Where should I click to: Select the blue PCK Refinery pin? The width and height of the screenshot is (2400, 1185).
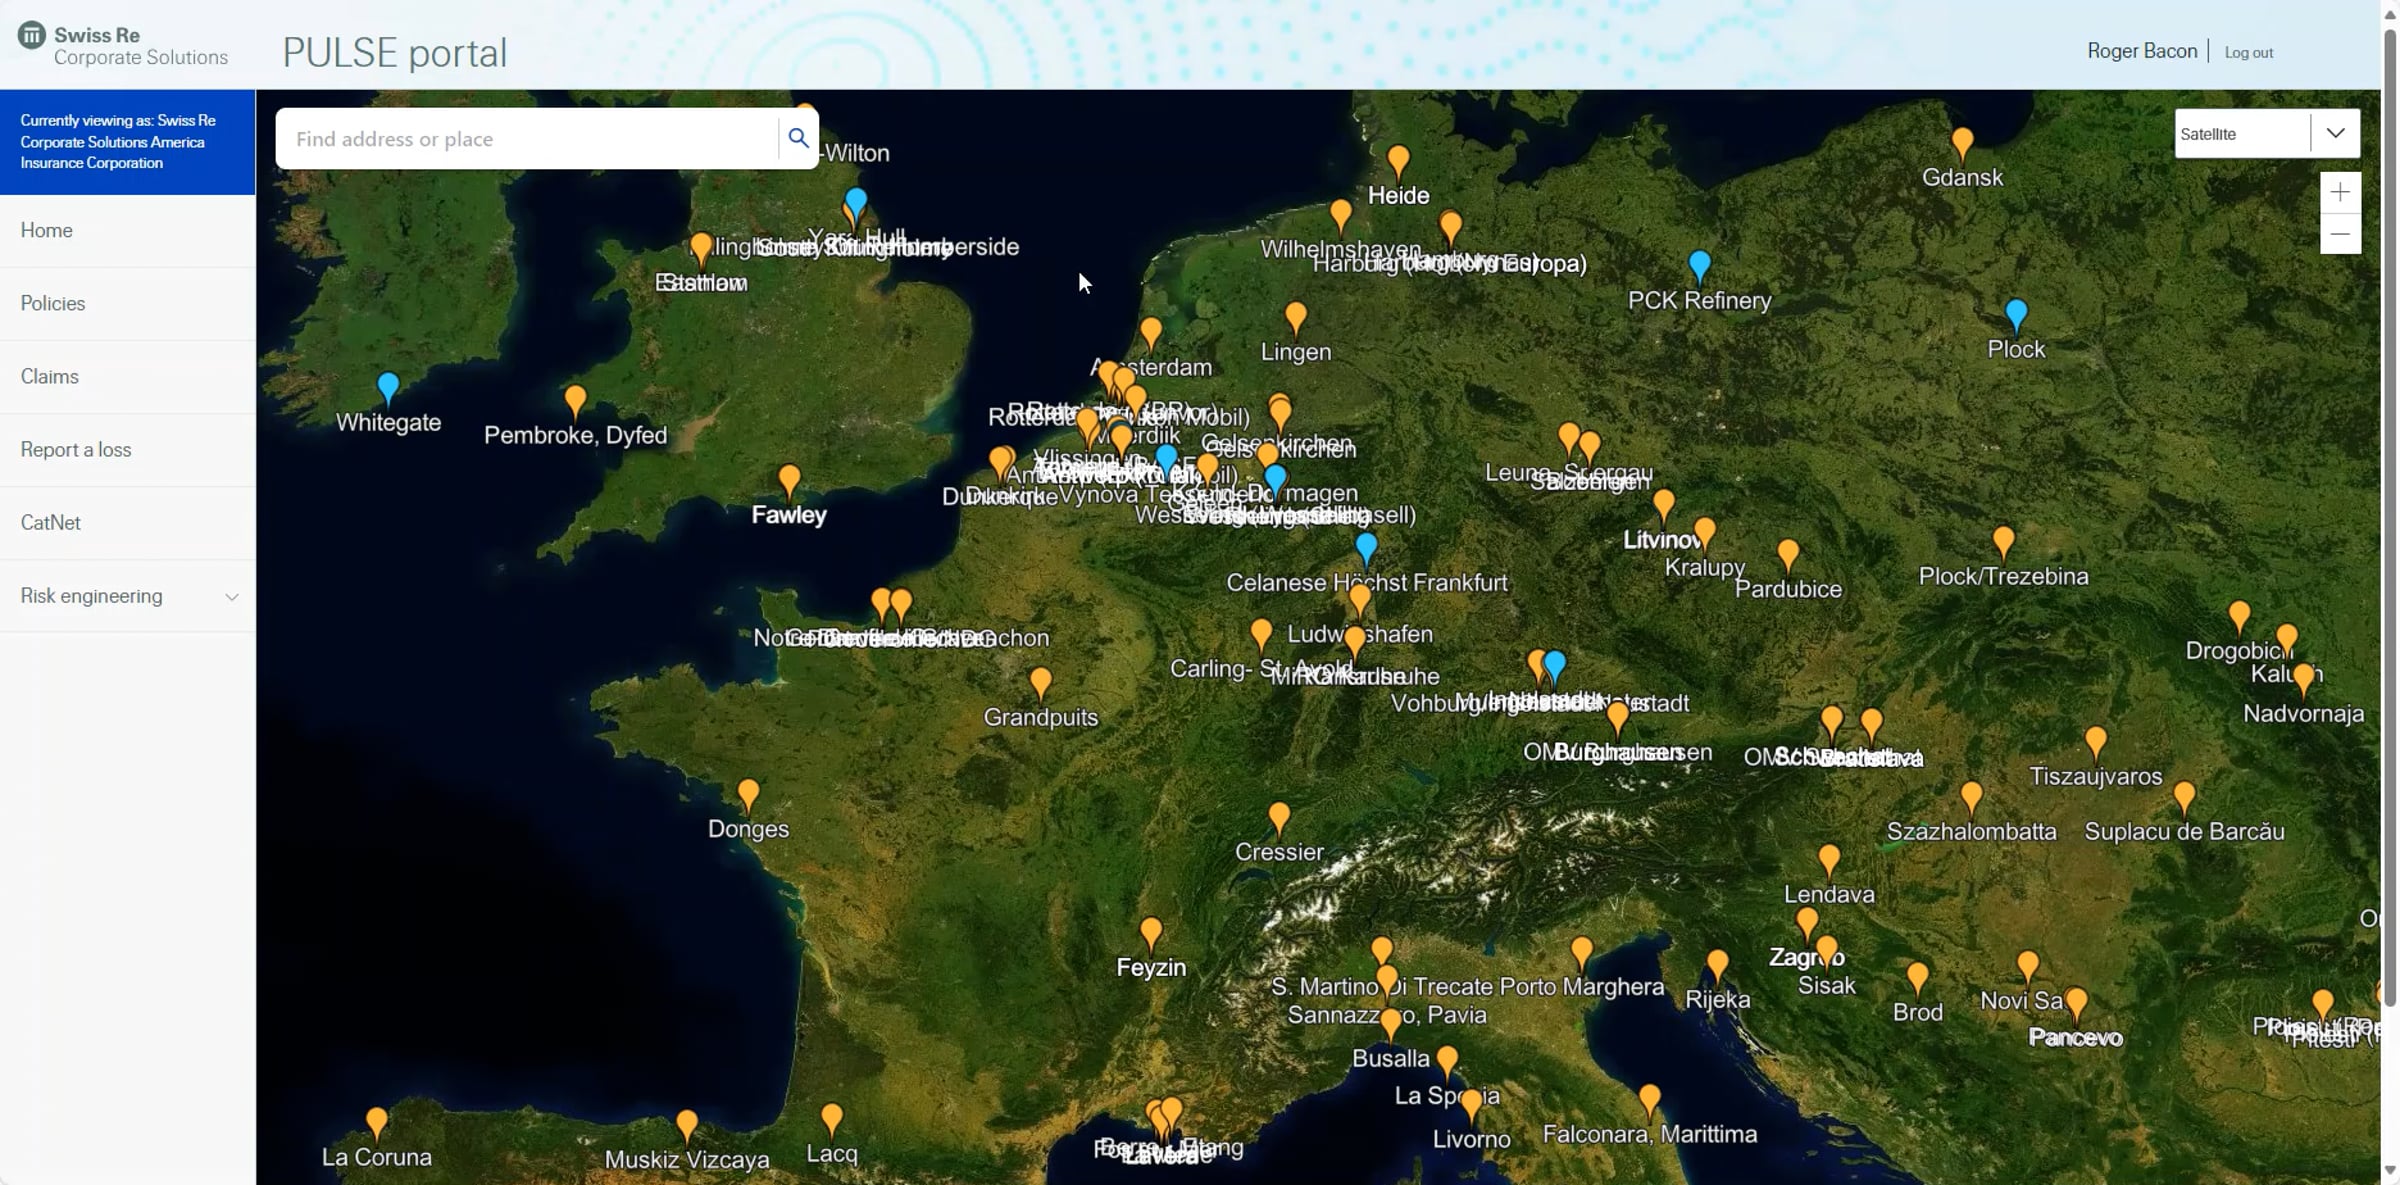tap(1699, 266)
